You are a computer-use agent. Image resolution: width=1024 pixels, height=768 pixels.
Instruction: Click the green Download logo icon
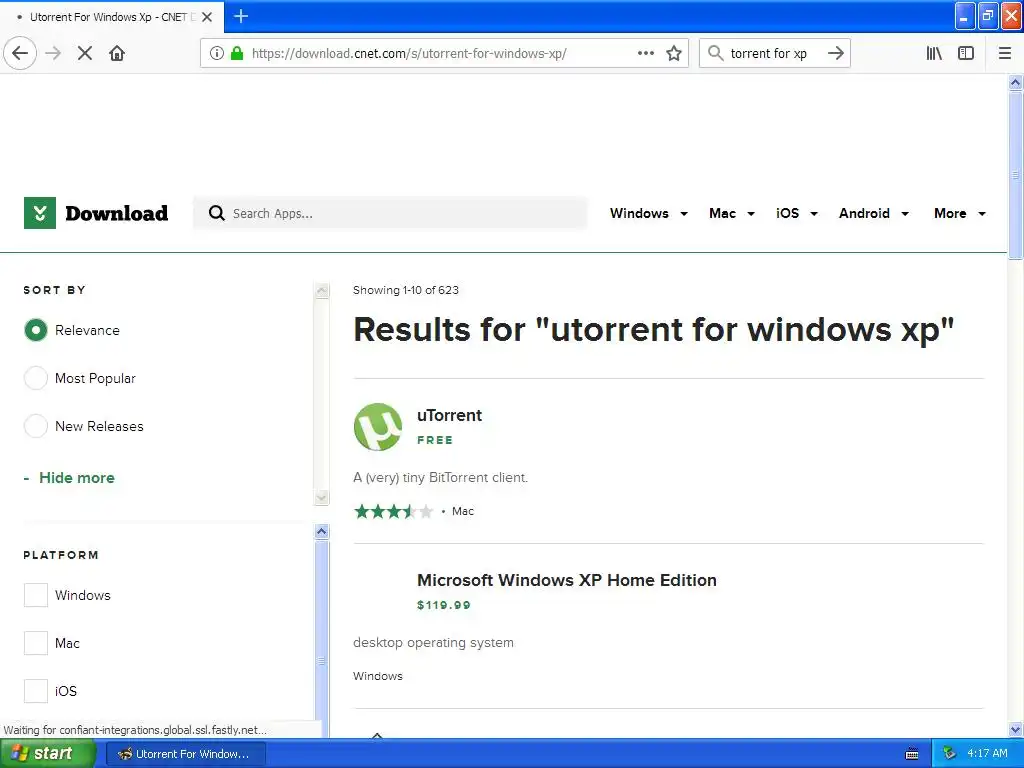click(x=40, y=213)
